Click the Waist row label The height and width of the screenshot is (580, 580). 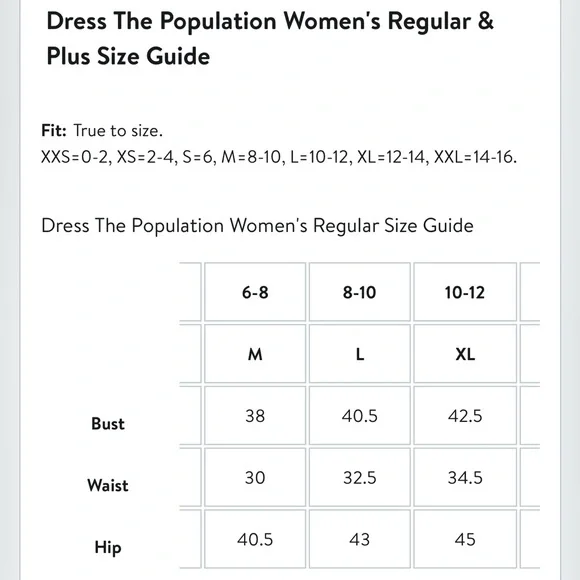pyautogui.click(x=108, y=485)
